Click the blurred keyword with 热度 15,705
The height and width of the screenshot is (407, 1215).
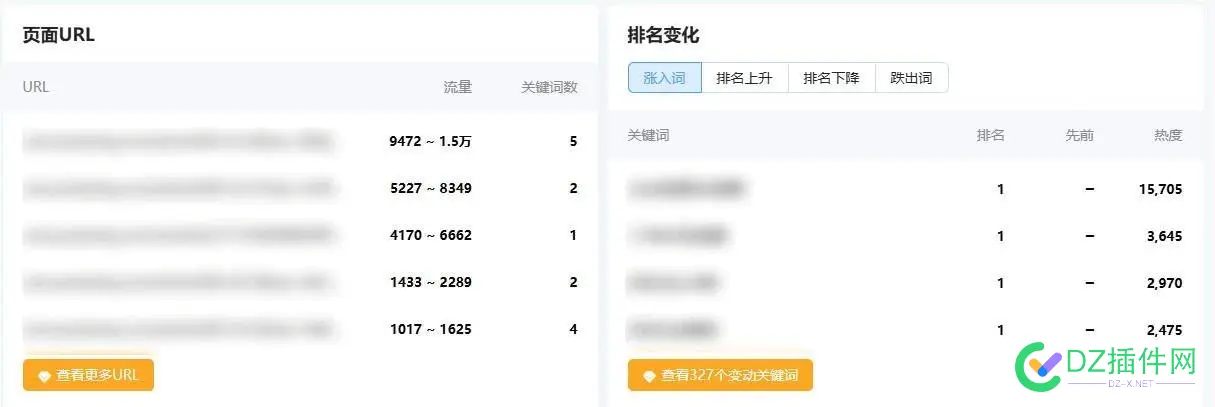pyautogui.click(x=687, y=188)
